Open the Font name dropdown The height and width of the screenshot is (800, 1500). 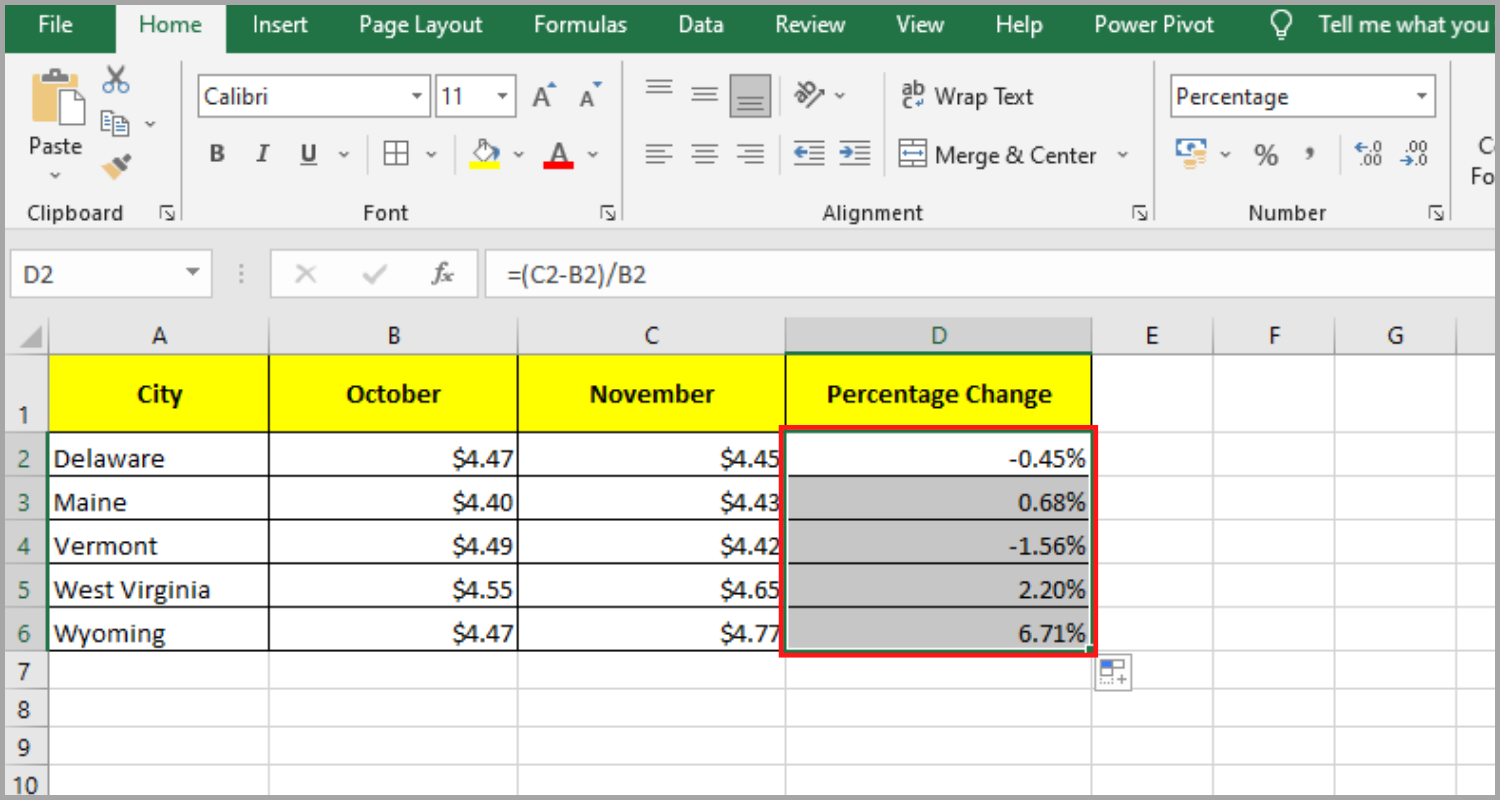[x=417, y=95]
